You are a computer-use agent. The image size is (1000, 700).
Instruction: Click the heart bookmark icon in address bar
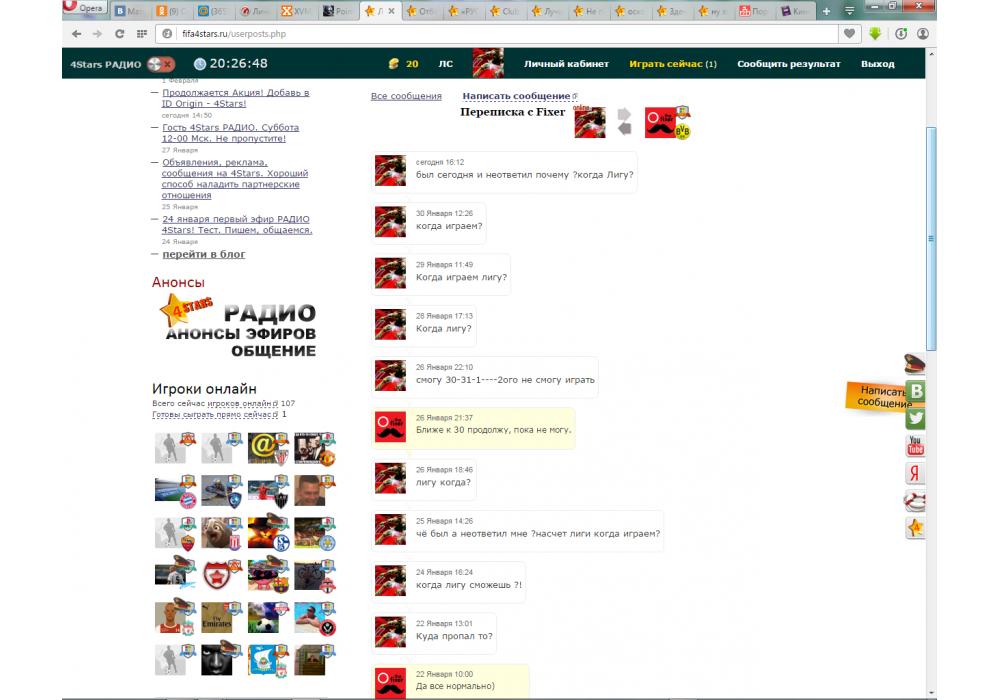(849, 34)
